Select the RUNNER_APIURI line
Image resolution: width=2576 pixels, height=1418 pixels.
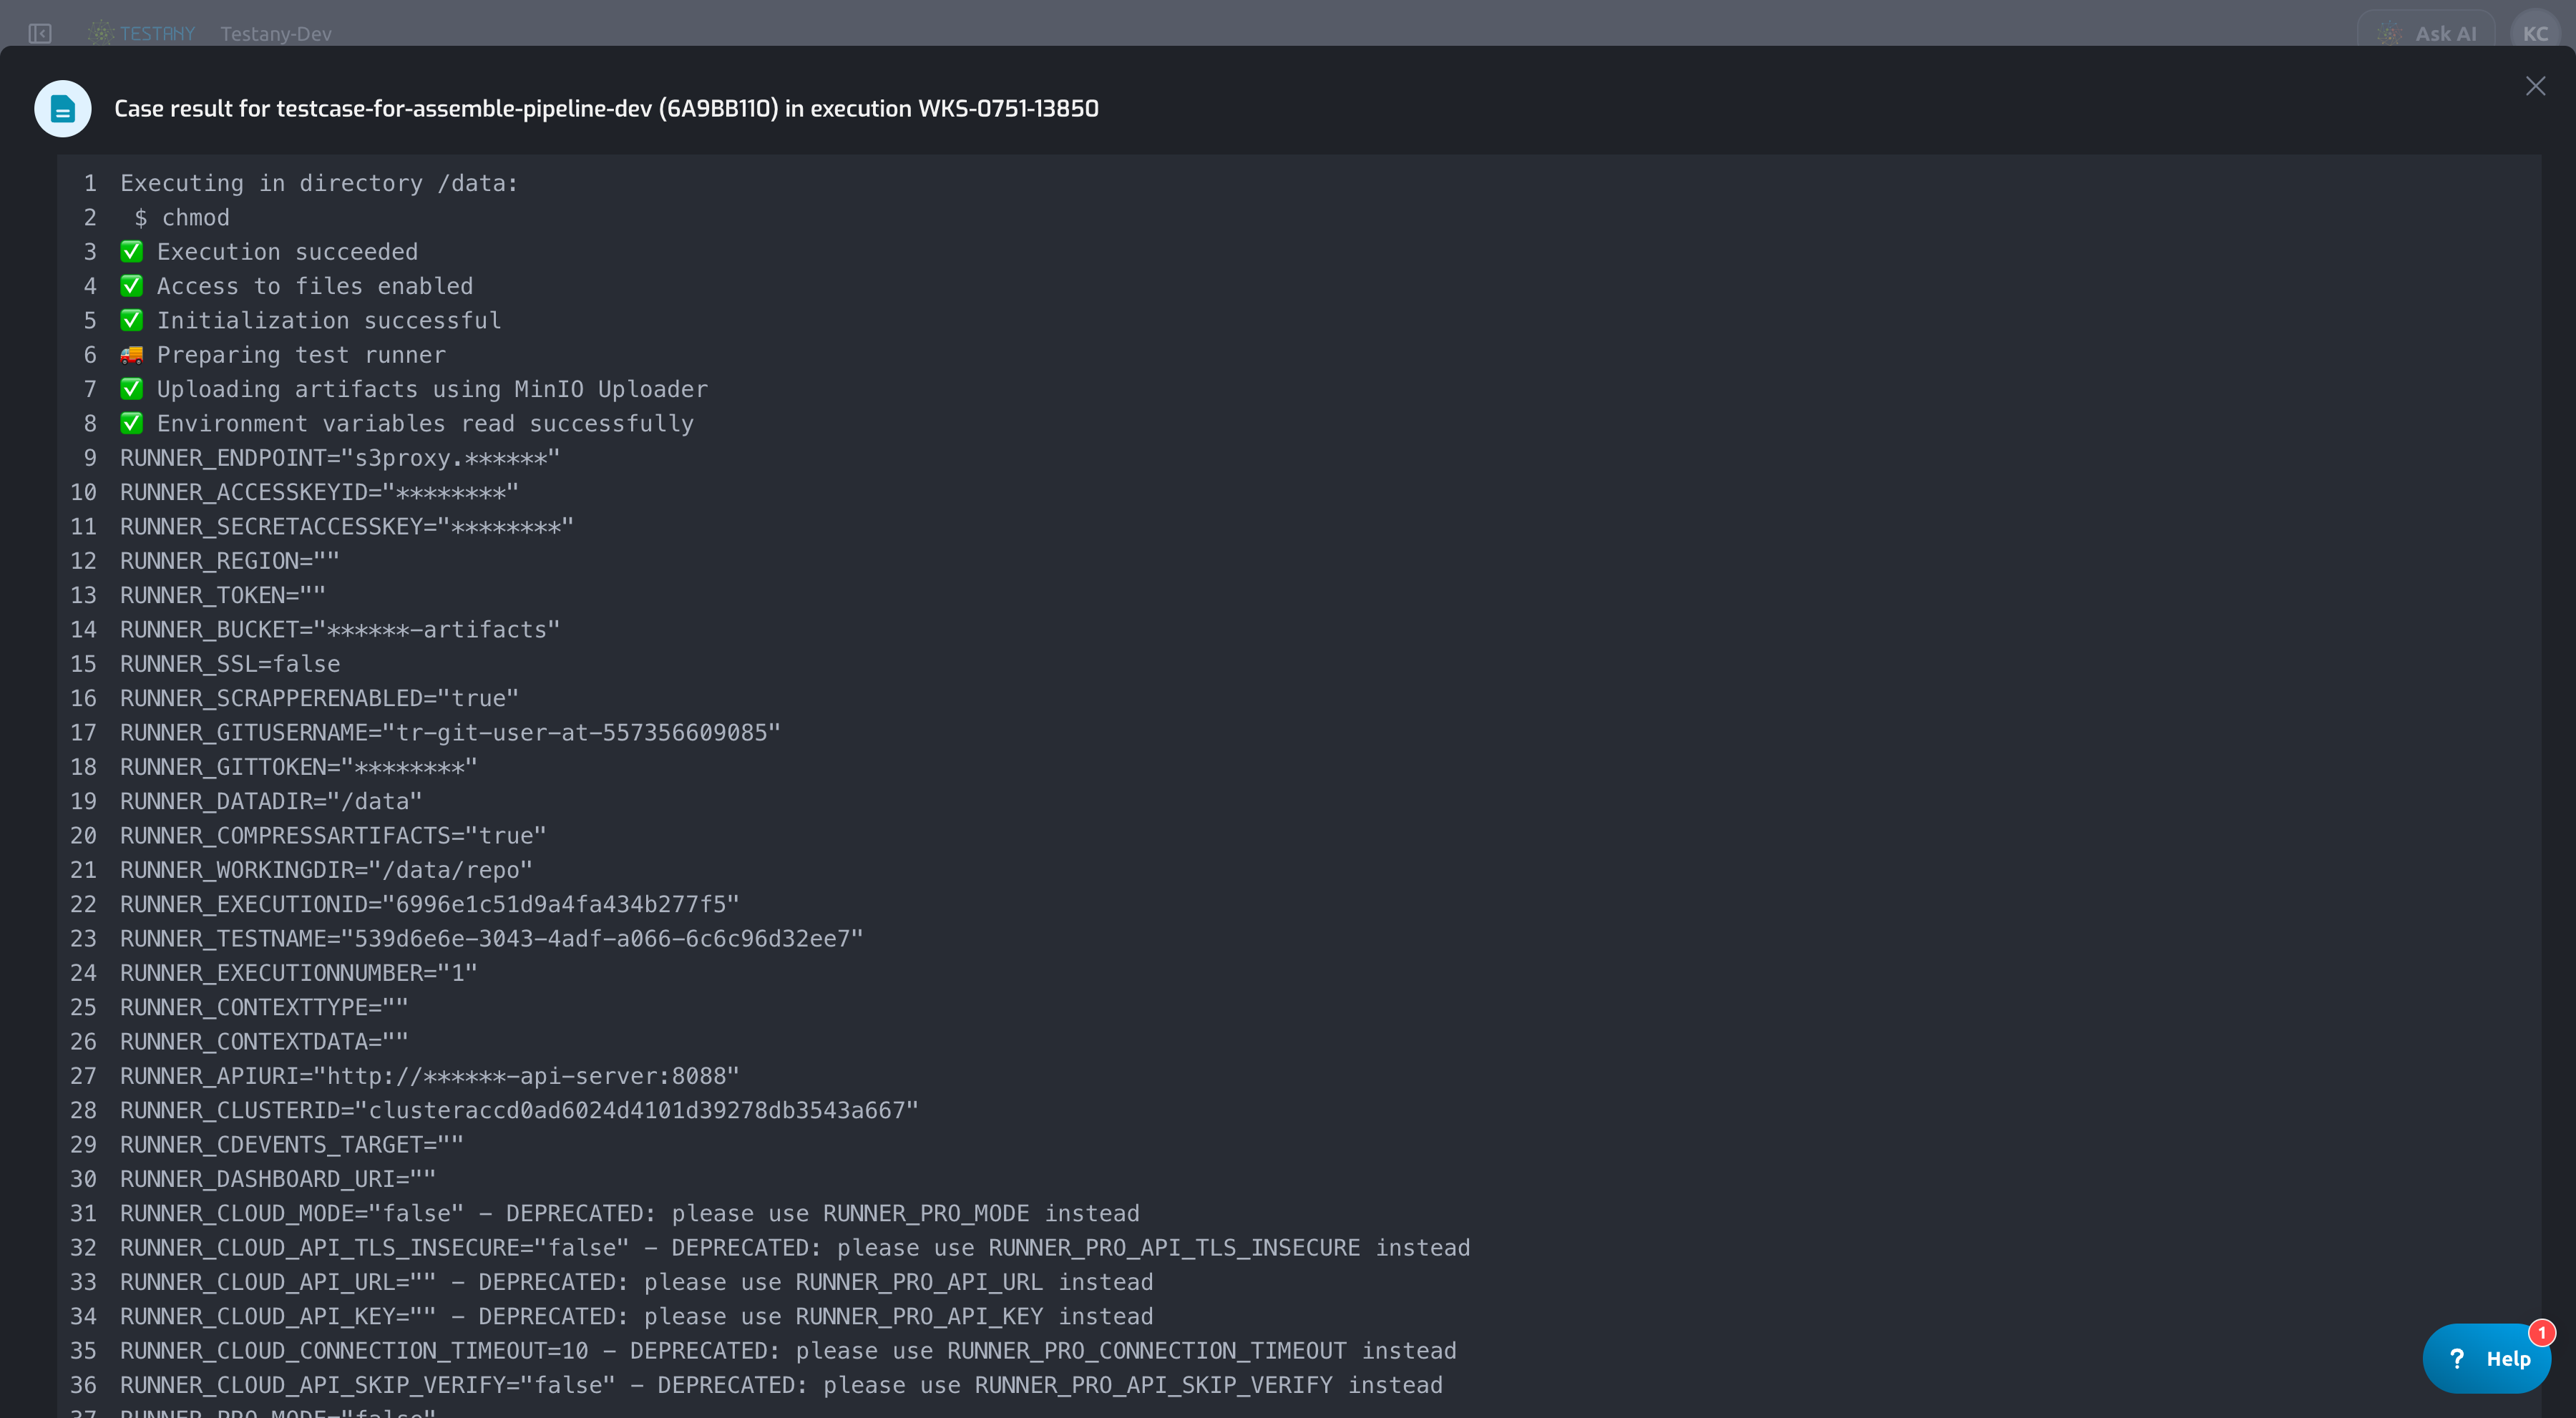(x=430, y=1075)
